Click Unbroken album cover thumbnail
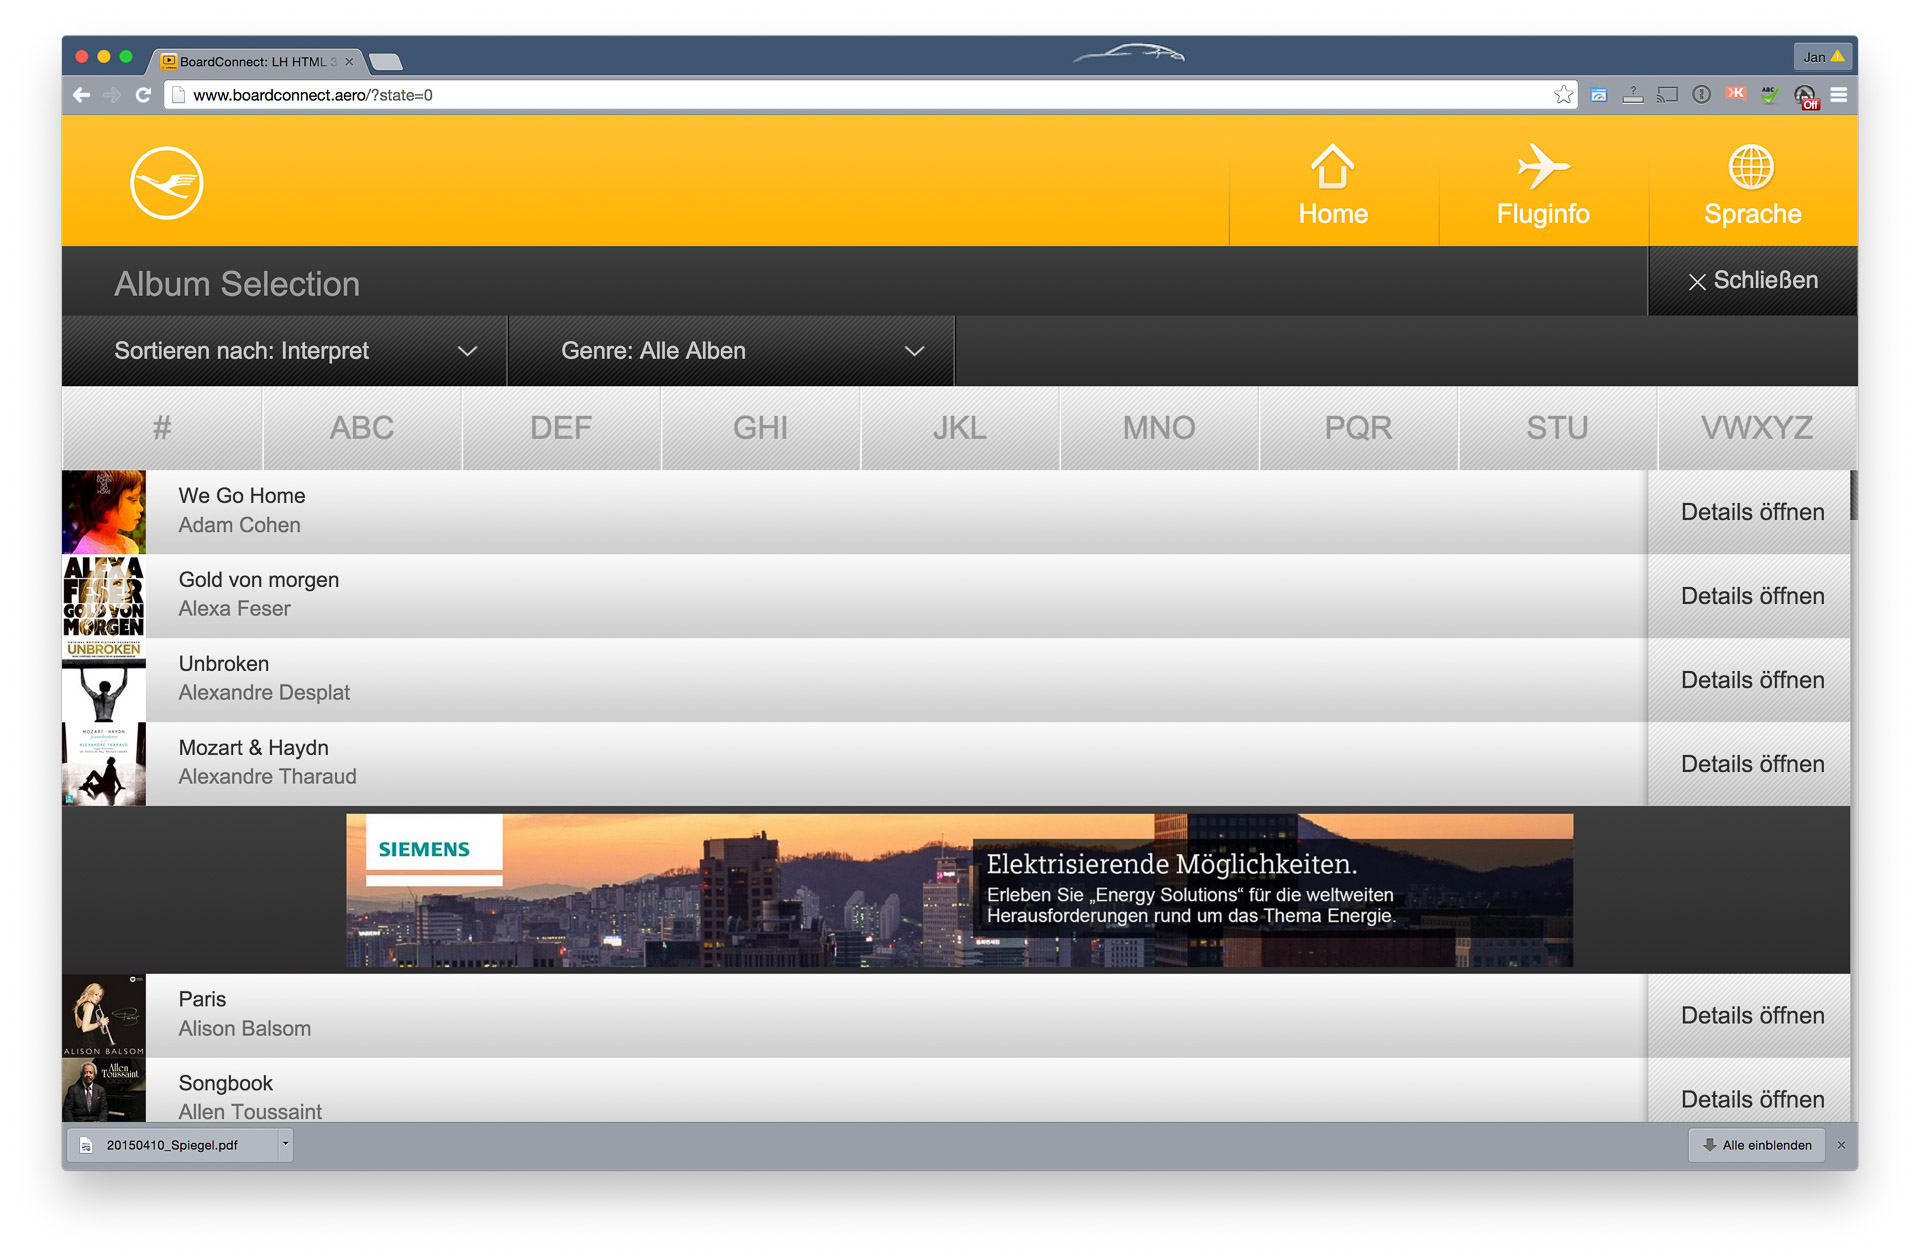Viewport: 1920px width, 1259px height. click(x=104, y=680)
